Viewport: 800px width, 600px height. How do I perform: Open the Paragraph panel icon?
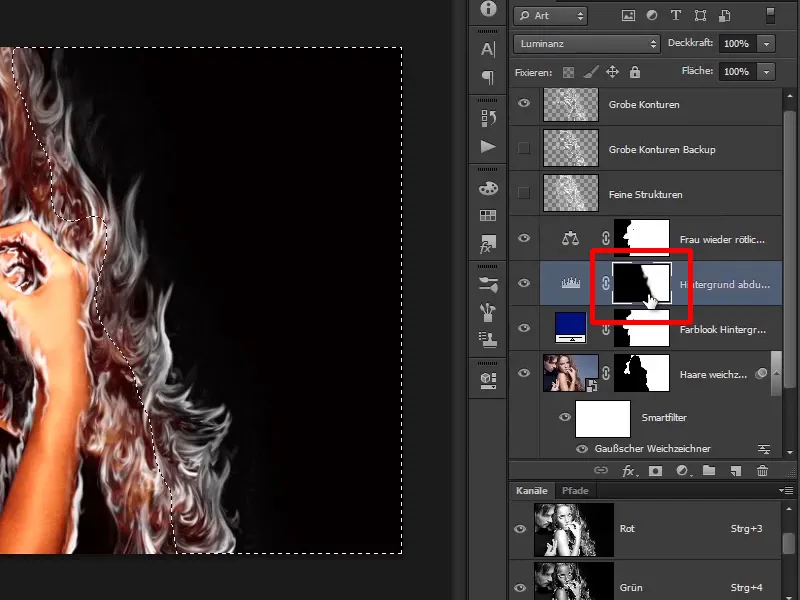click(488, 77)
